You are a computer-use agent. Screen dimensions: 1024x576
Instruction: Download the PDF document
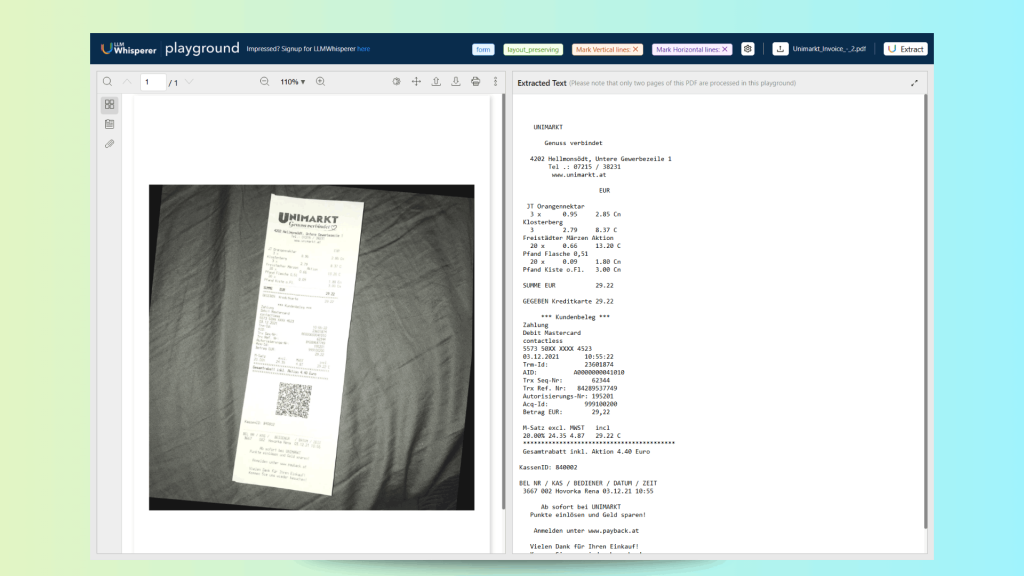tap(456, 81)
